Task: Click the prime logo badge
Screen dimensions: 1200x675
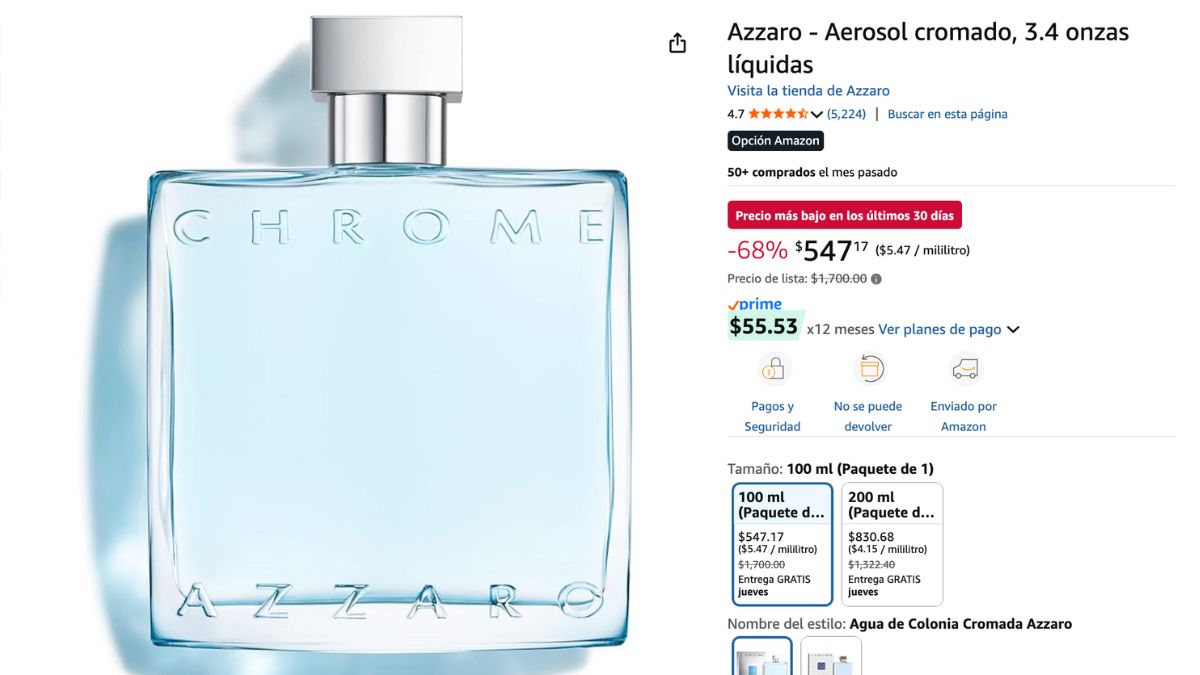Action: click(x=755, y=304)
